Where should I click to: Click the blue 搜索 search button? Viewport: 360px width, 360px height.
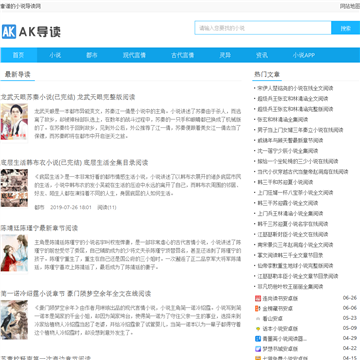tap(346, 28)
